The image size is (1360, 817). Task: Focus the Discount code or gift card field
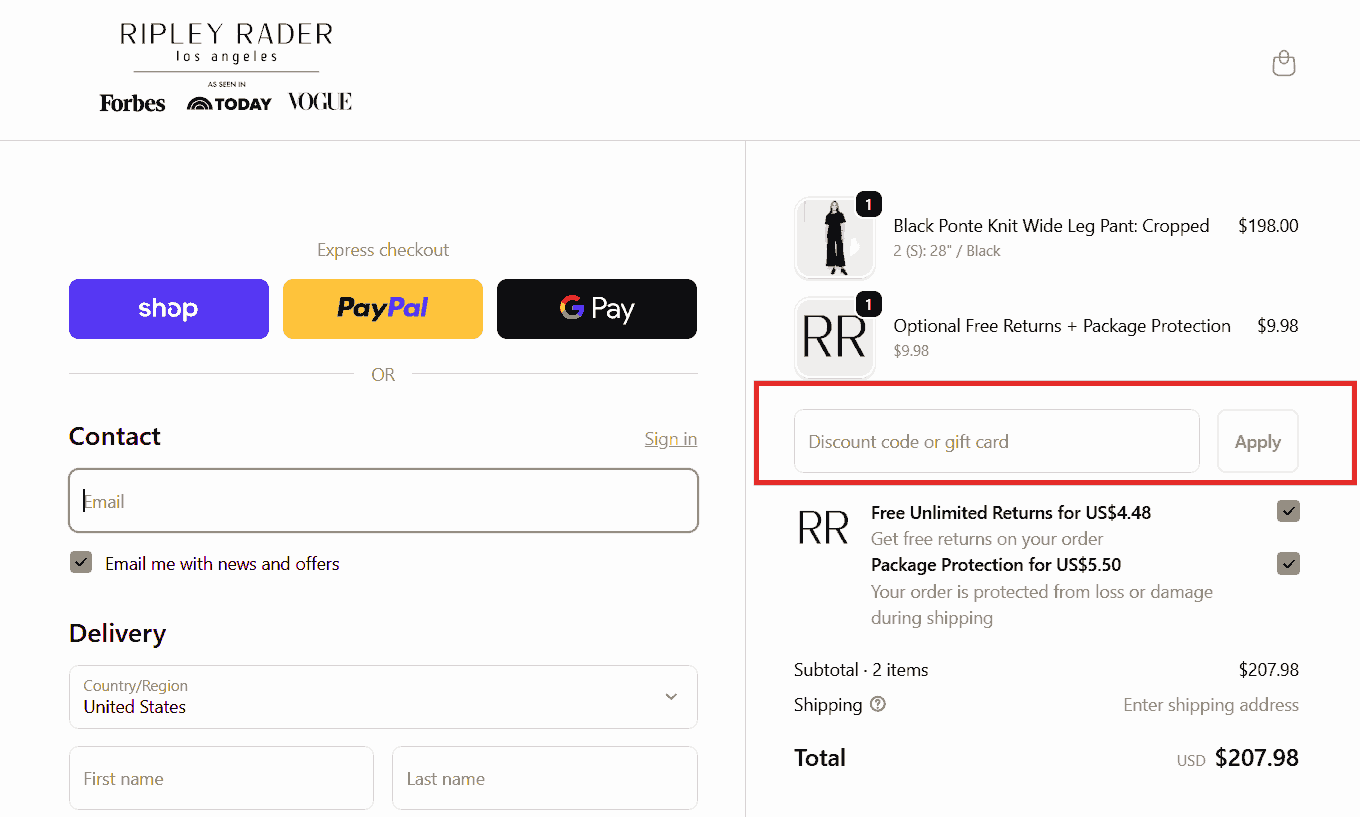click(996, 441)
